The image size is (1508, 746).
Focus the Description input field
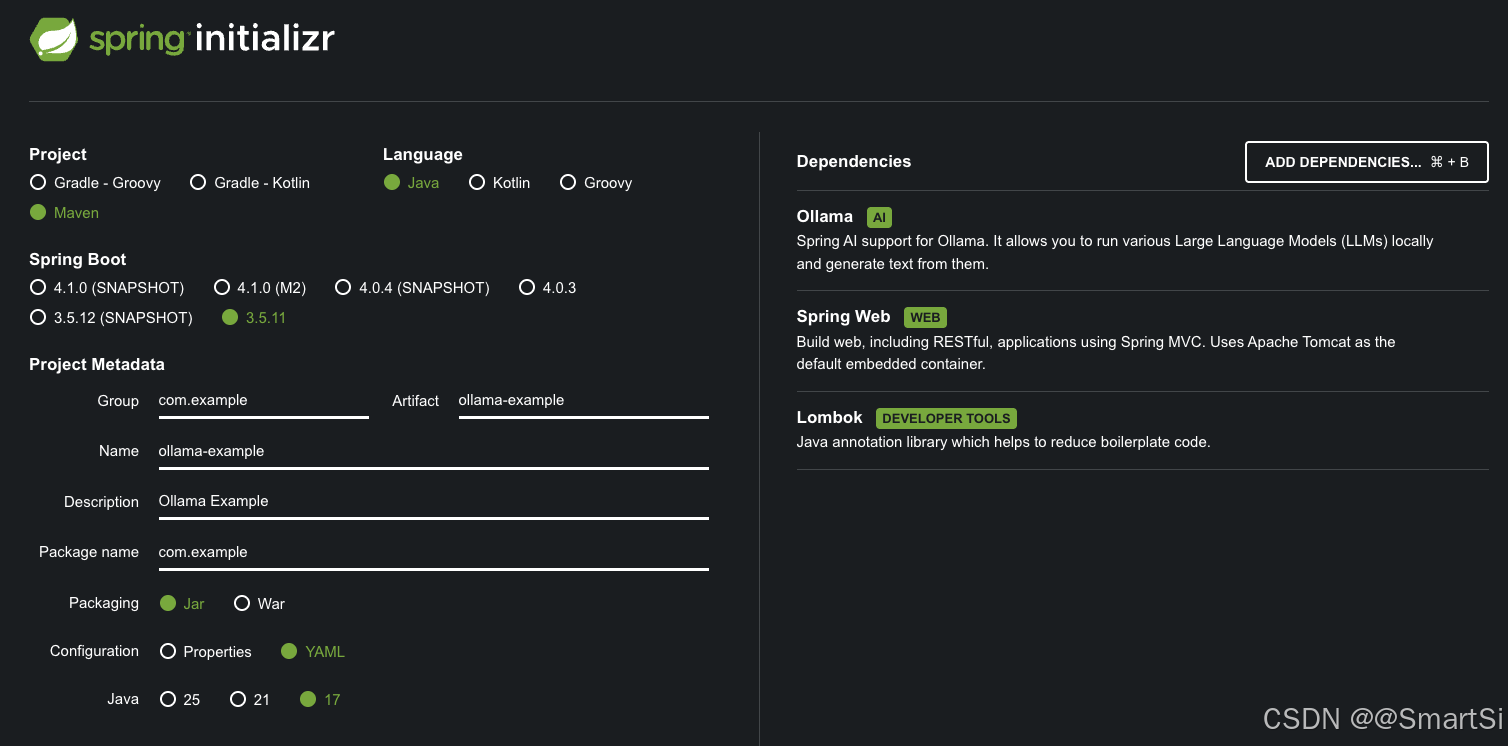coord(433,502)
